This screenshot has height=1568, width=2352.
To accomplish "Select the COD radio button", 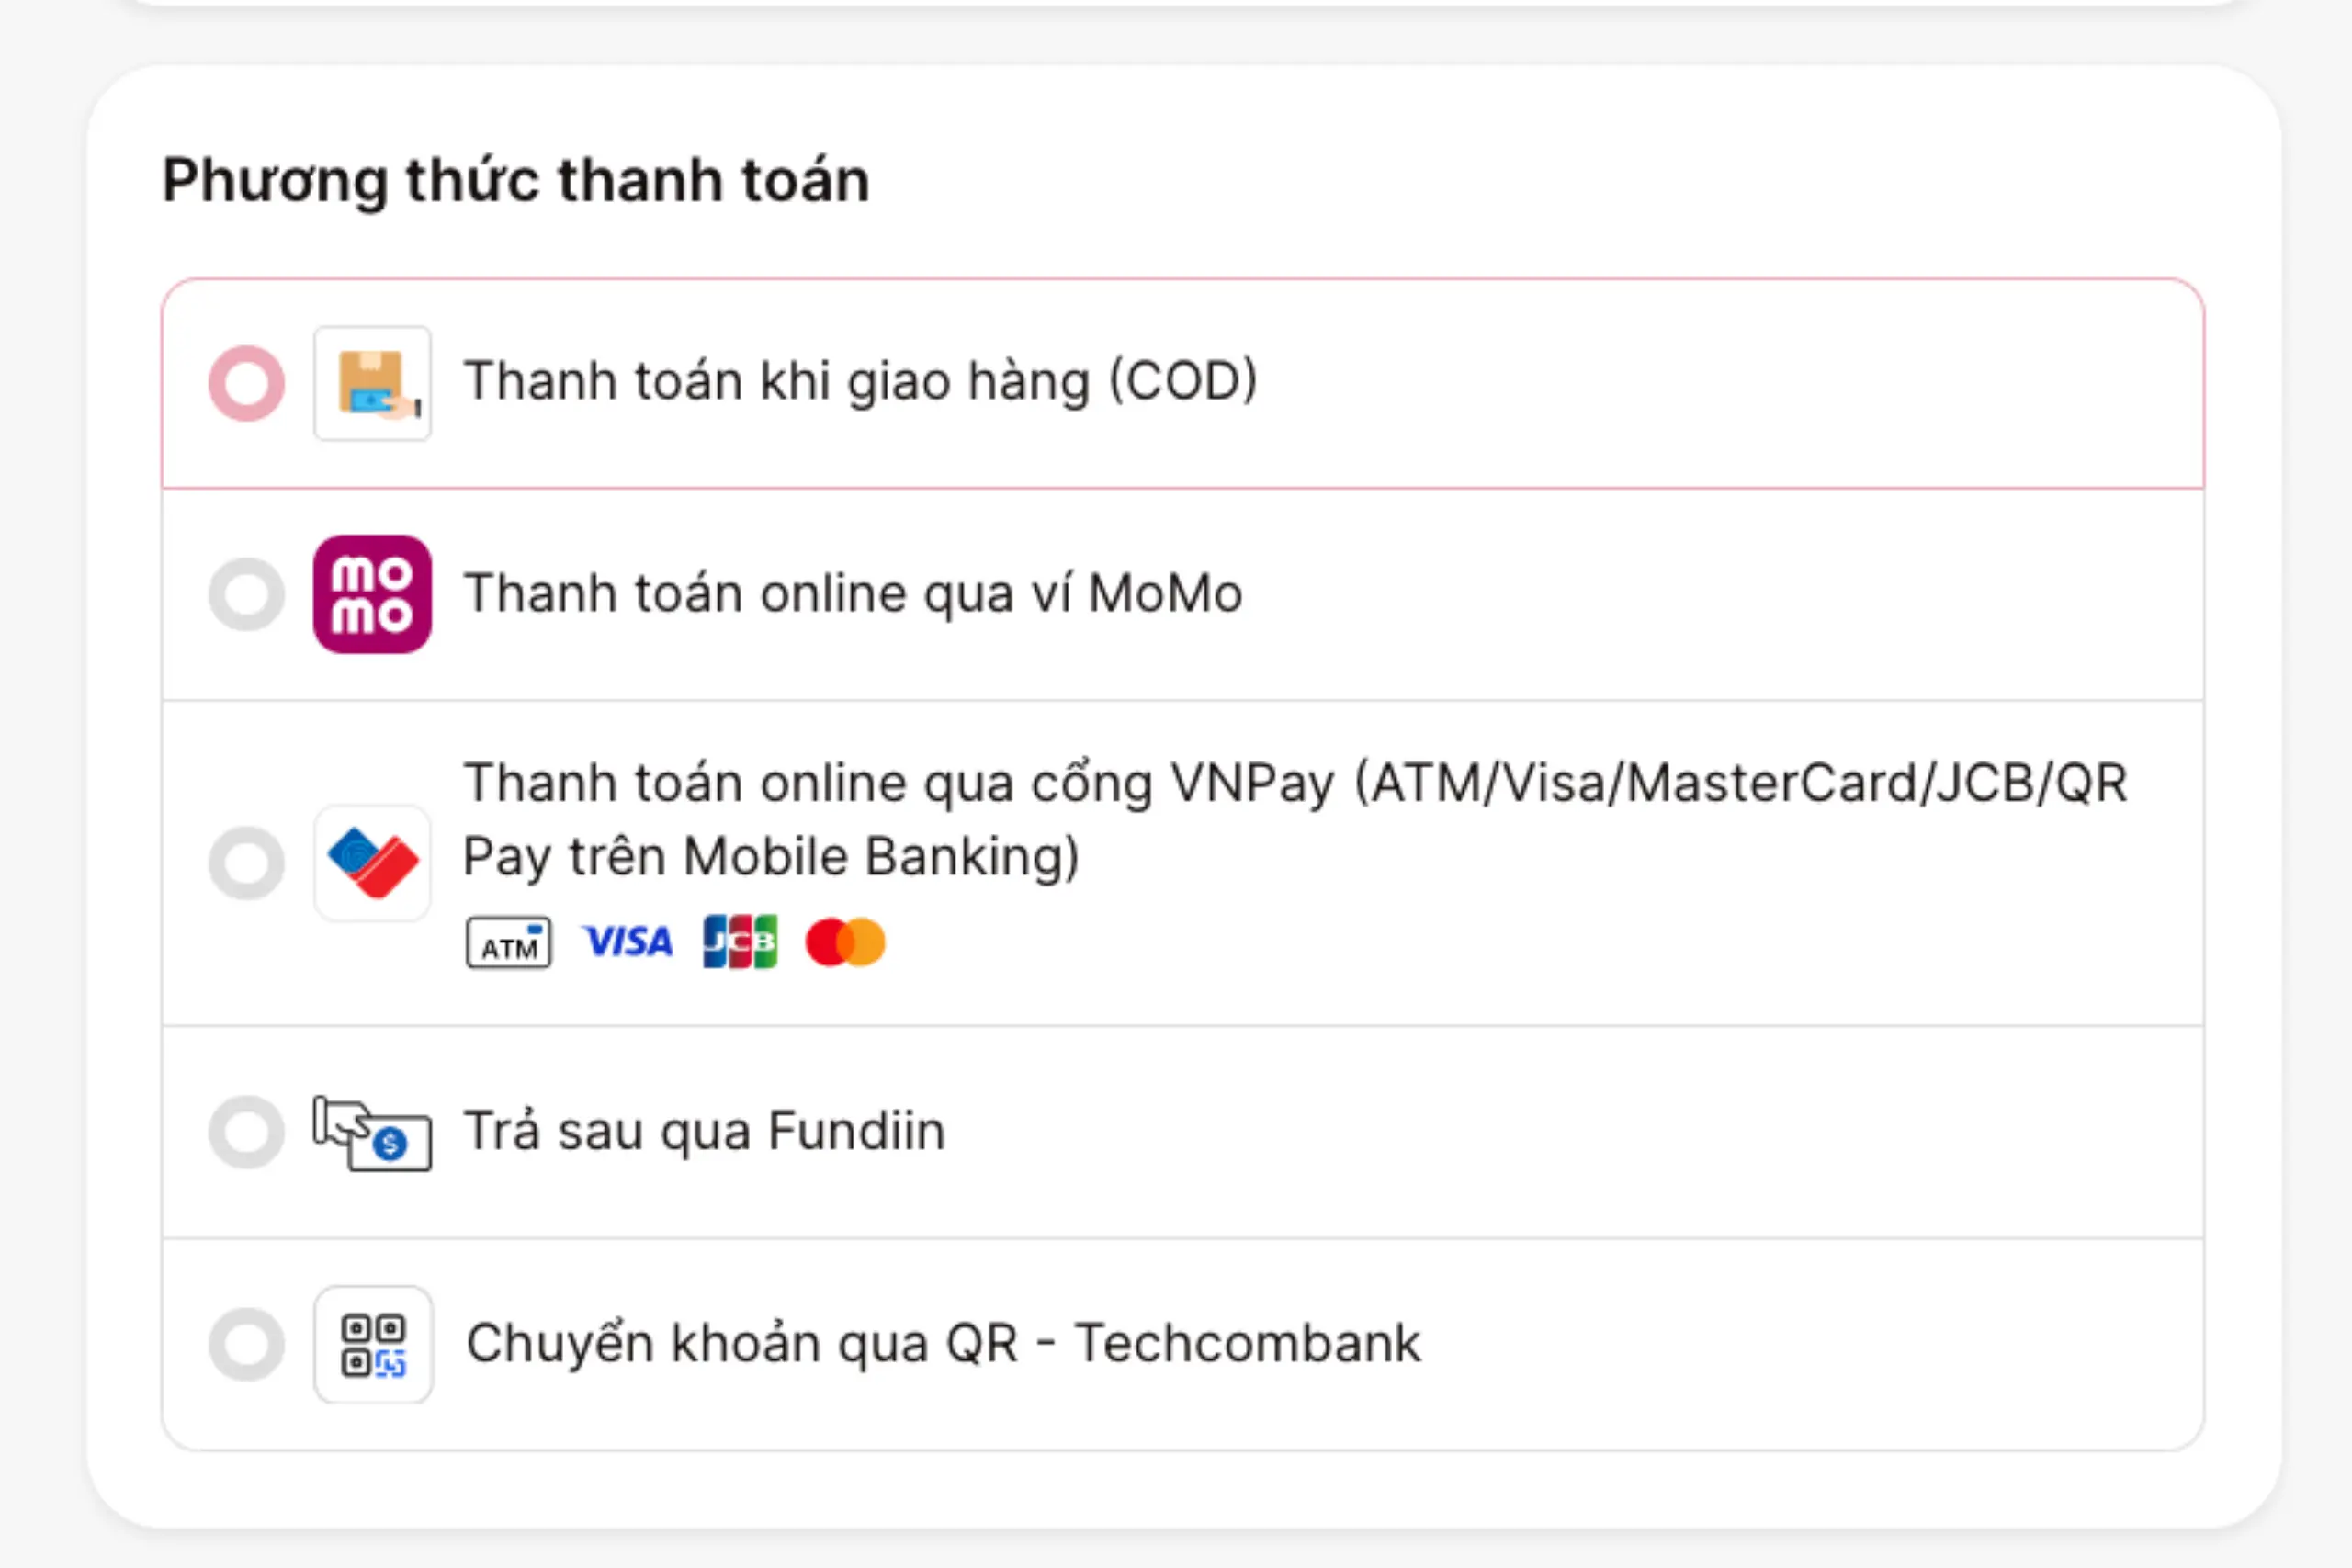I will click(x=246, y=383).
